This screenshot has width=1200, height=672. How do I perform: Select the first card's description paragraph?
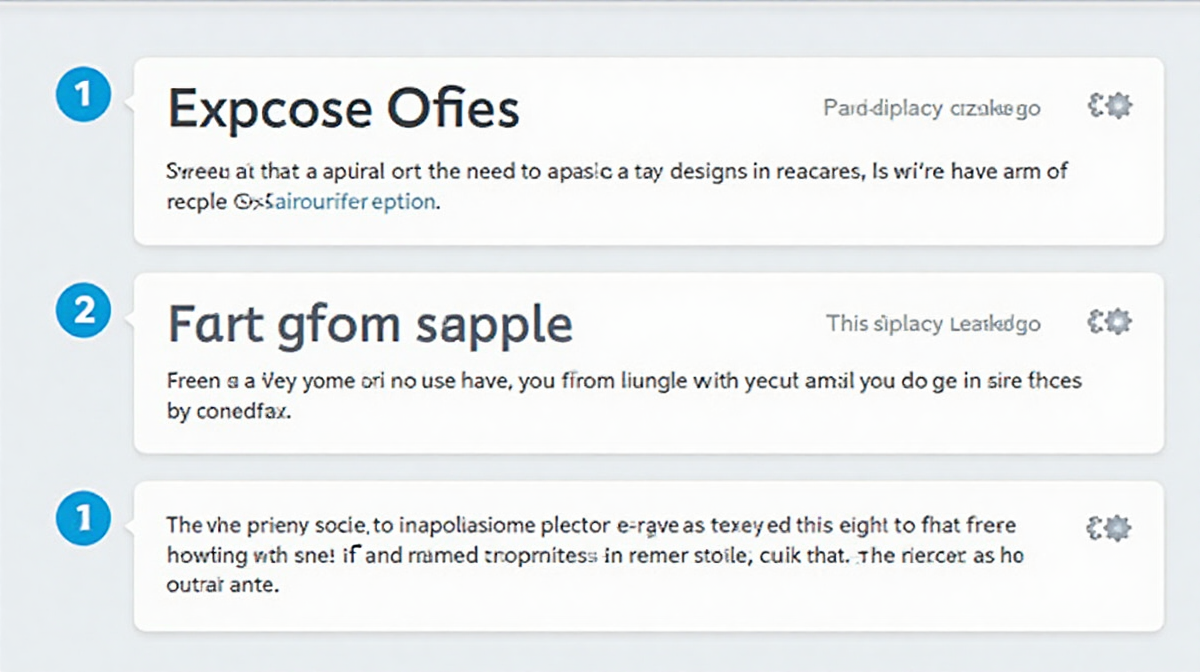point(616,186)
